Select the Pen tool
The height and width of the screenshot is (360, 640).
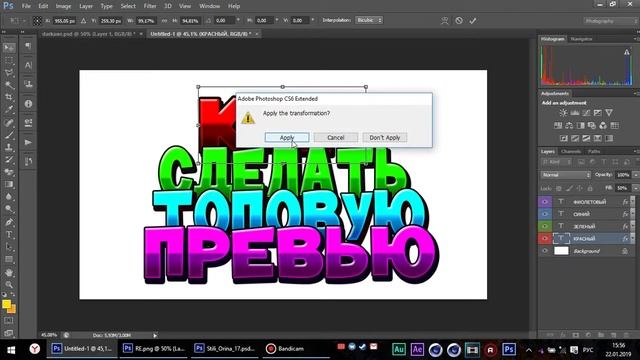click(x=9, y=222)
